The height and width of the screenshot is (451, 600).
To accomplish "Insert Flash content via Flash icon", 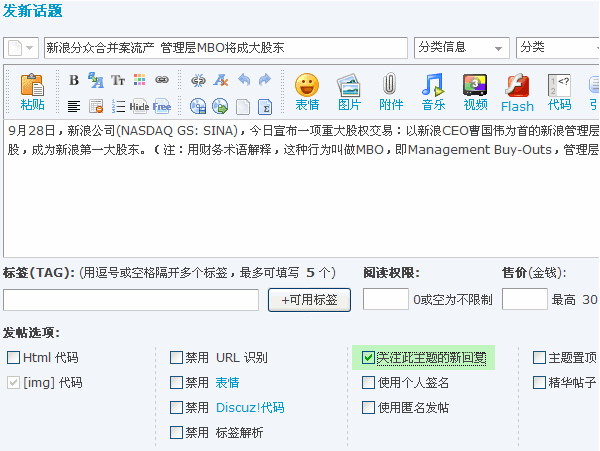I will click(x=517, y=90).
